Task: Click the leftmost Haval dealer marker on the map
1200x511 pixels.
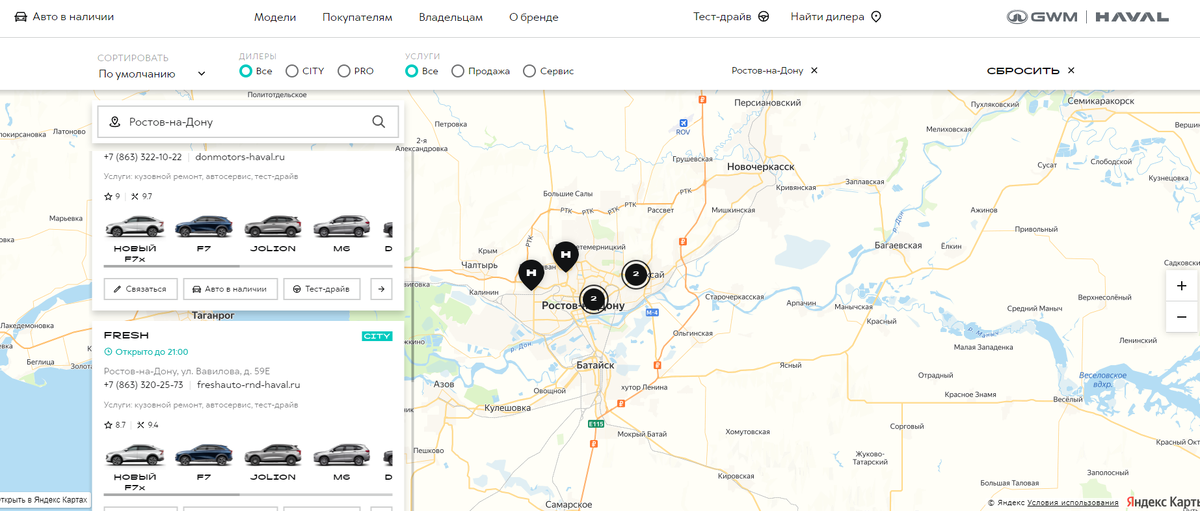Action: click(x=531, y=274)
